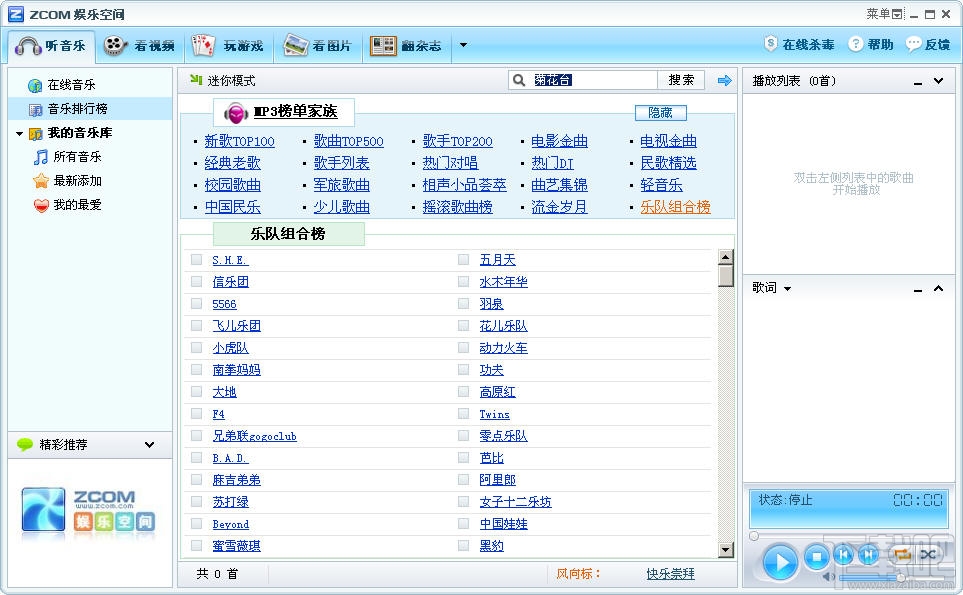Collapse the 播放列表 panel chevron
963x595 pixels.
tap(938, 80)
